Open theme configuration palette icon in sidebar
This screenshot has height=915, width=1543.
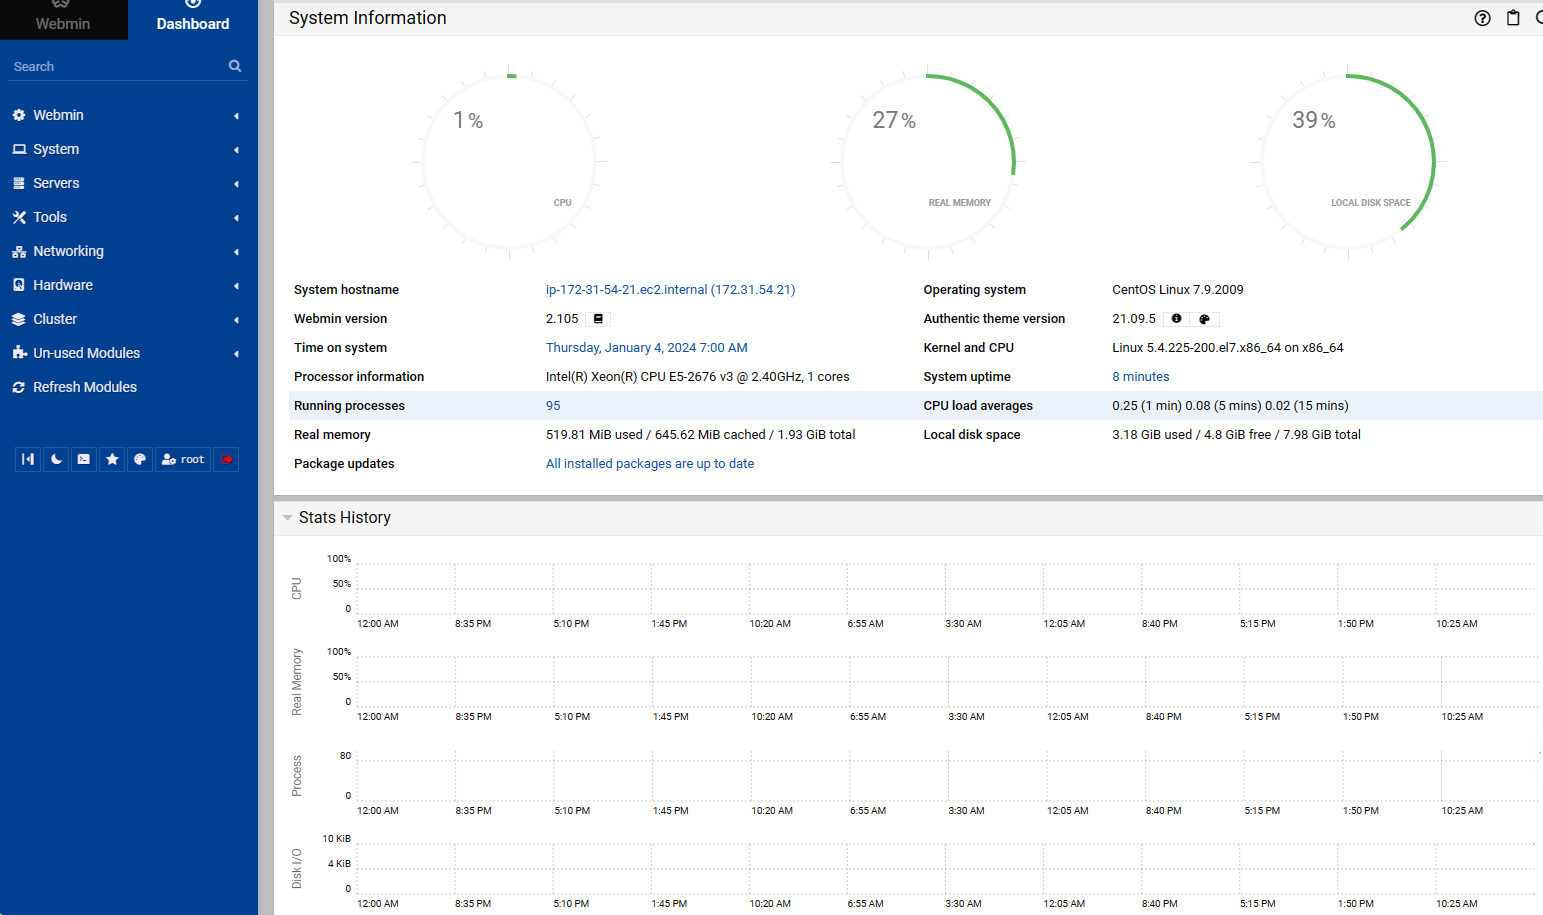click(x=140, y=459)
